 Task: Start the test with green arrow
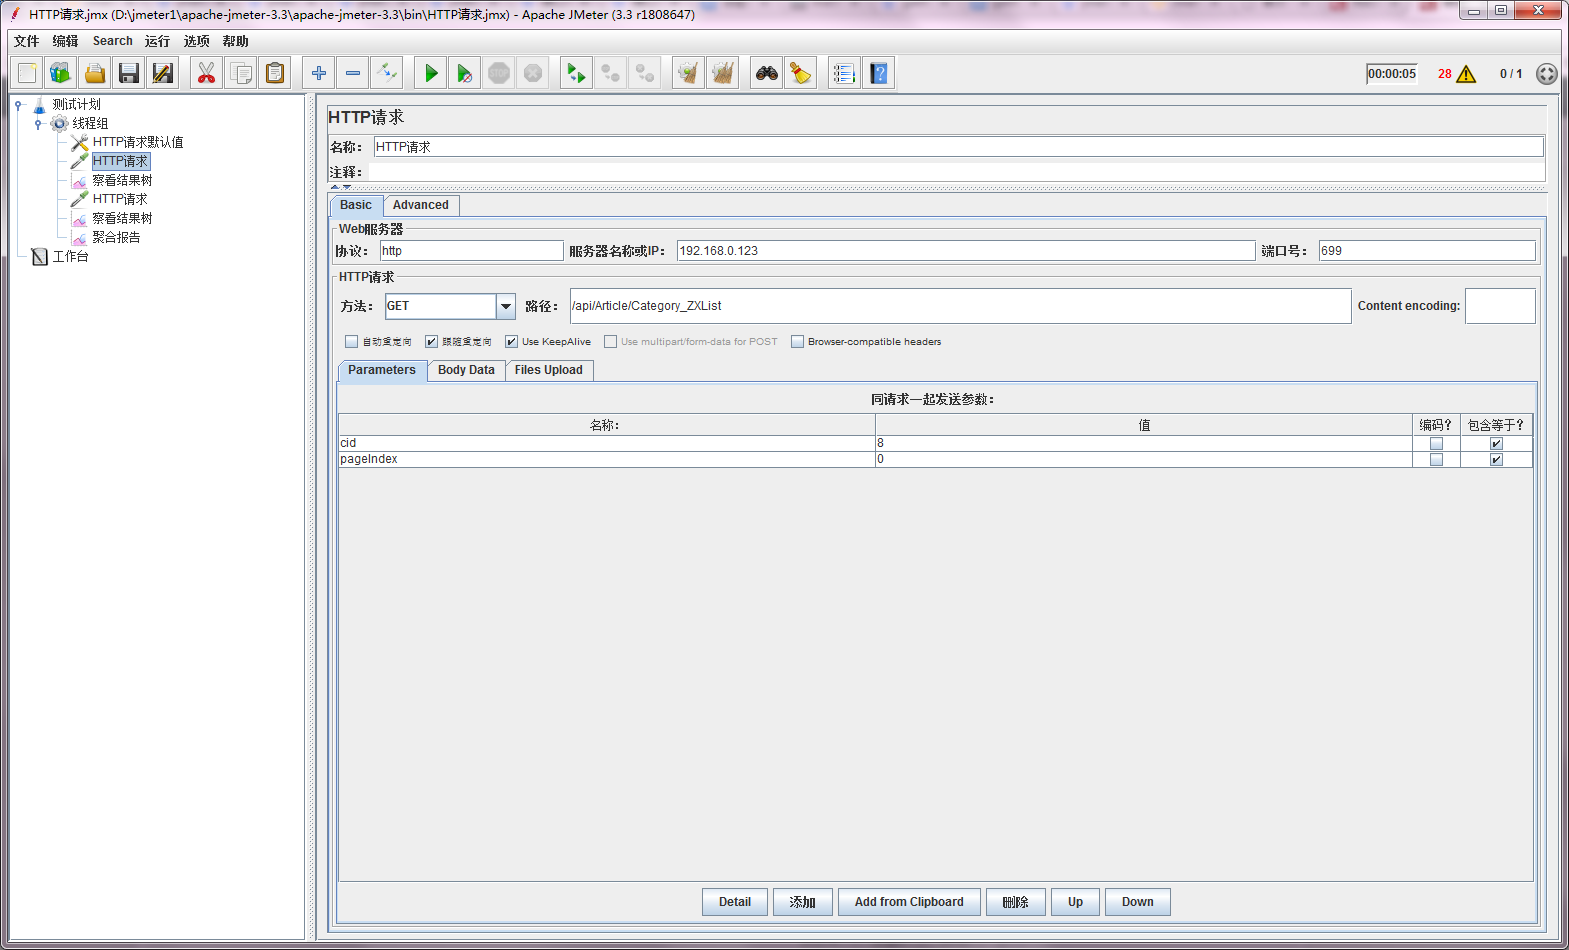[431, 73]
